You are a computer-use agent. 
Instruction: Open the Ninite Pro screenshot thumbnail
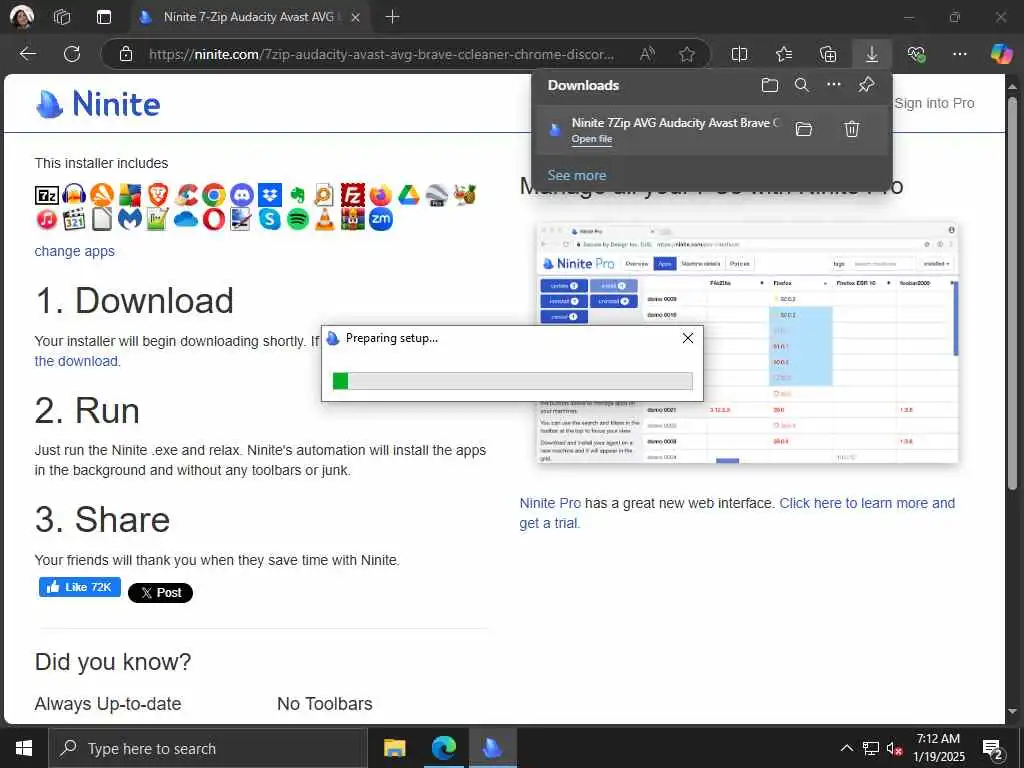click(x=748, y=343)
